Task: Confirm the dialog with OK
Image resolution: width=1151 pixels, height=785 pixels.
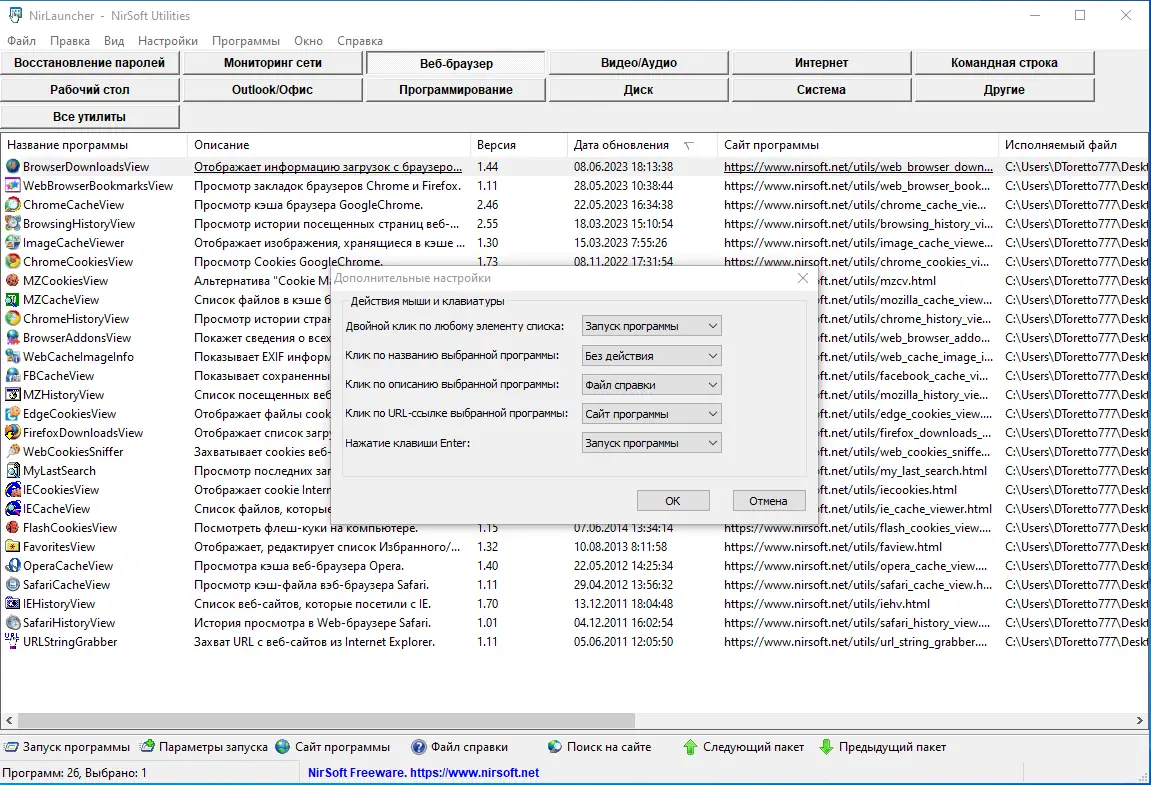Action: [673, 501]
